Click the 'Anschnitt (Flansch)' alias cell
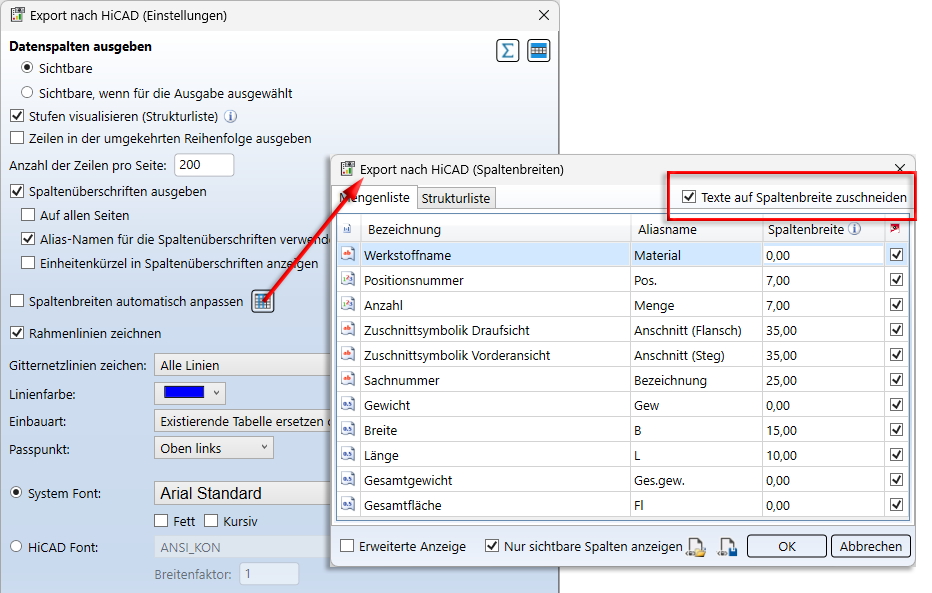This screenshot has height=593, width=932. click(x=697, y=330)
